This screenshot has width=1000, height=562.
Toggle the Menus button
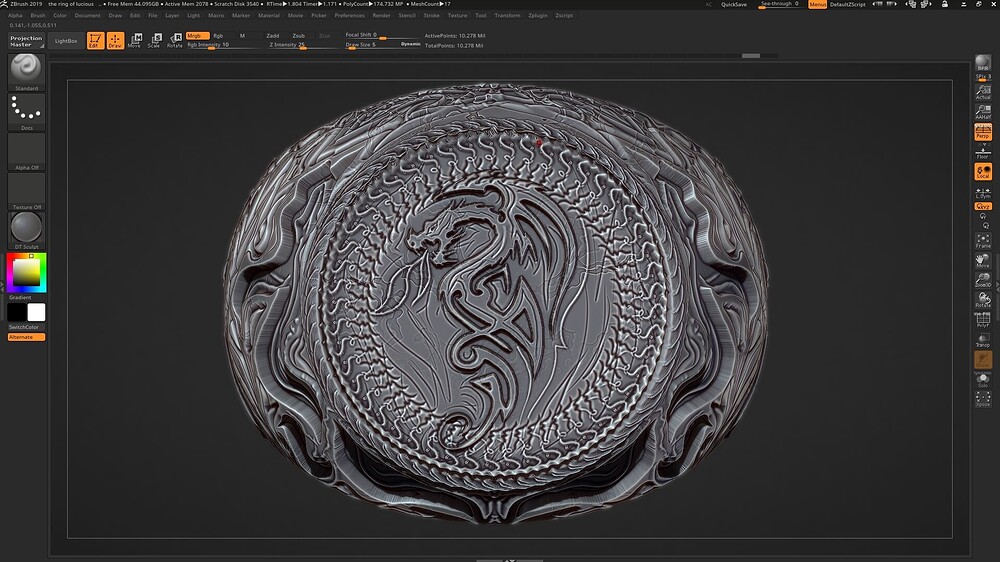tap(818, 4)
